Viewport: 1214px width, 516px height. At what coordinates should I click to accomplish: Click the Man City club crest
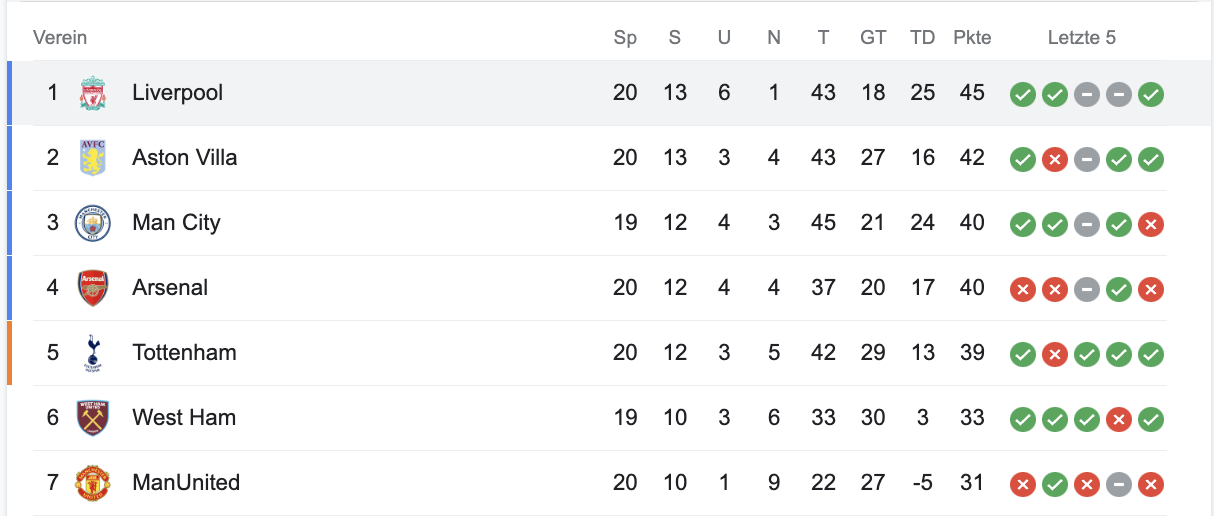coord(93,223)
